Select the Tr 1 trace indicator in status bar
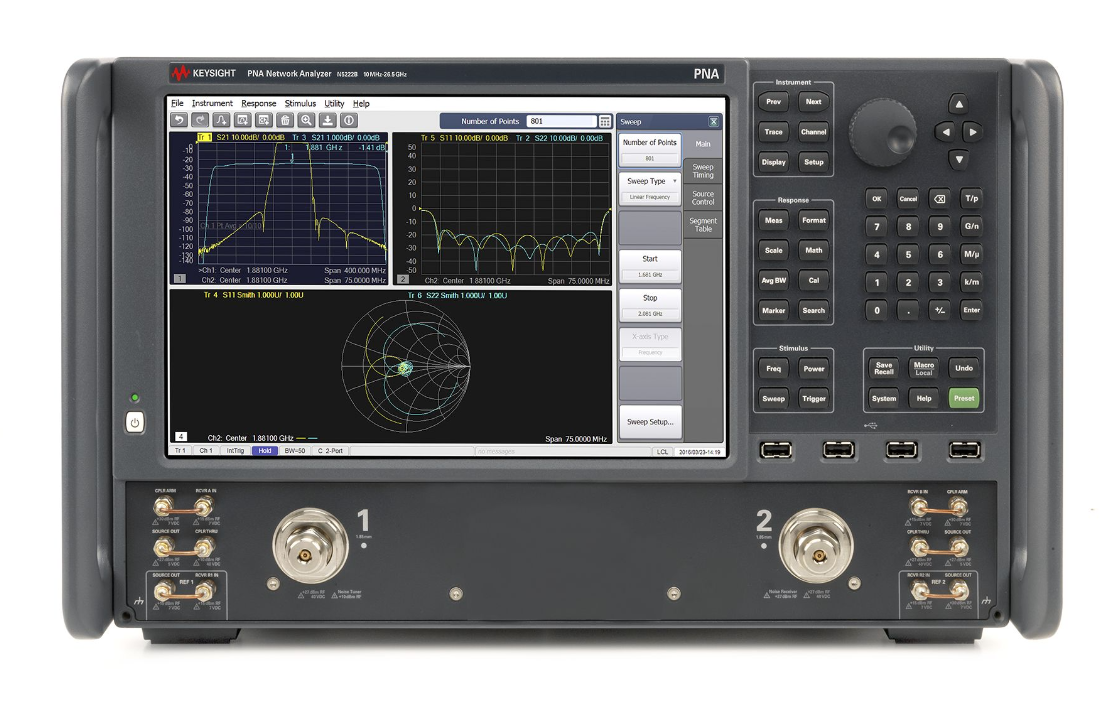 (x=181, y=451)
